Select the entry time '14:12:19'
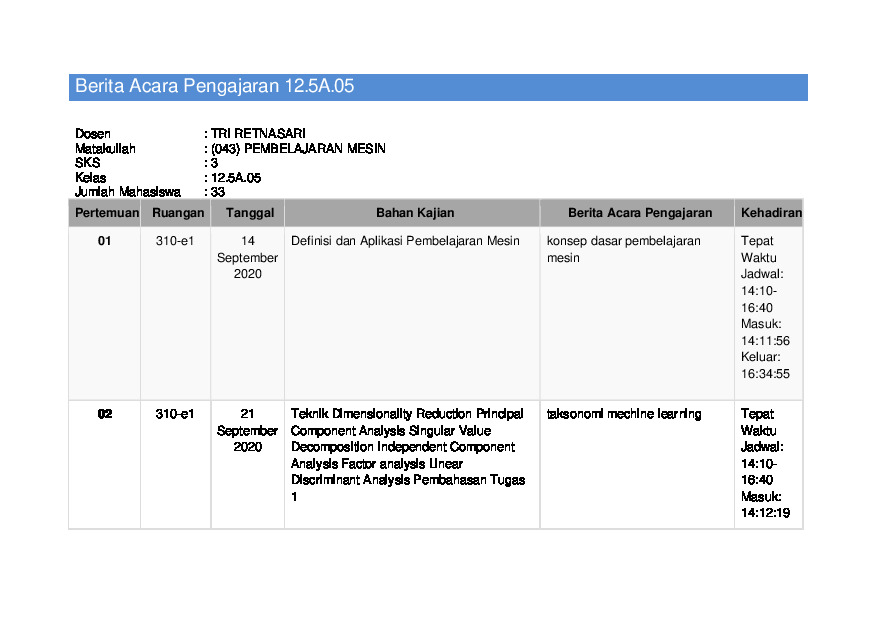This screenshot has width=877, height=620. [765, 513]
